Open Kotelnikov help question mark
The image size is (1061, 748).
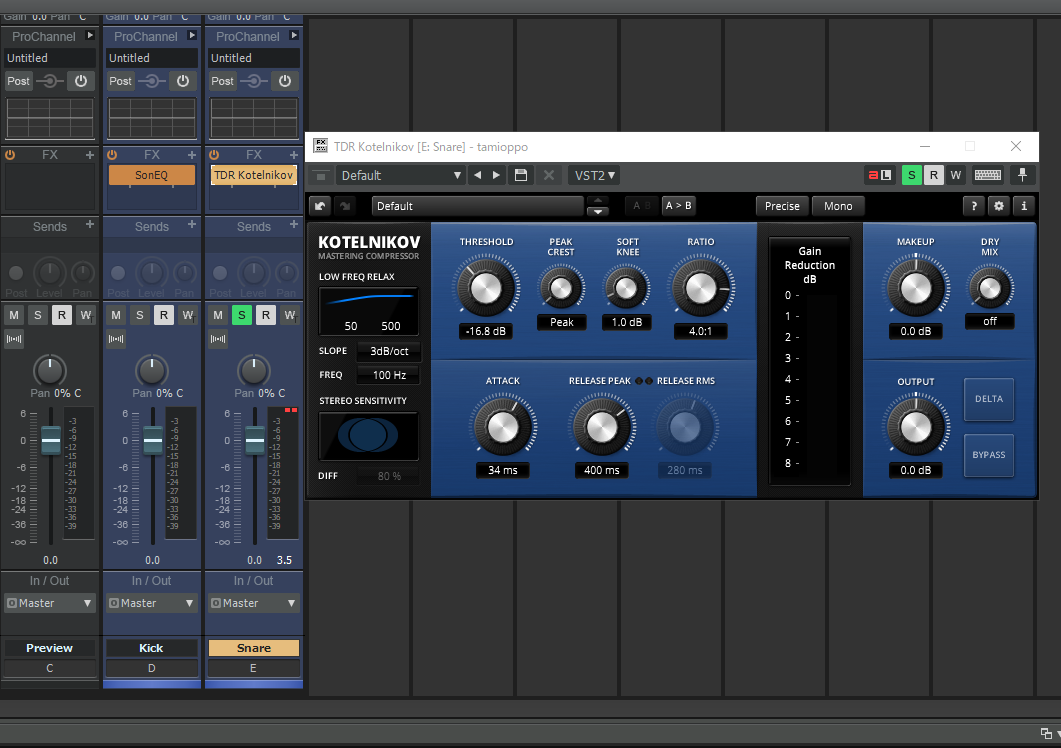(x=973, y=206)
